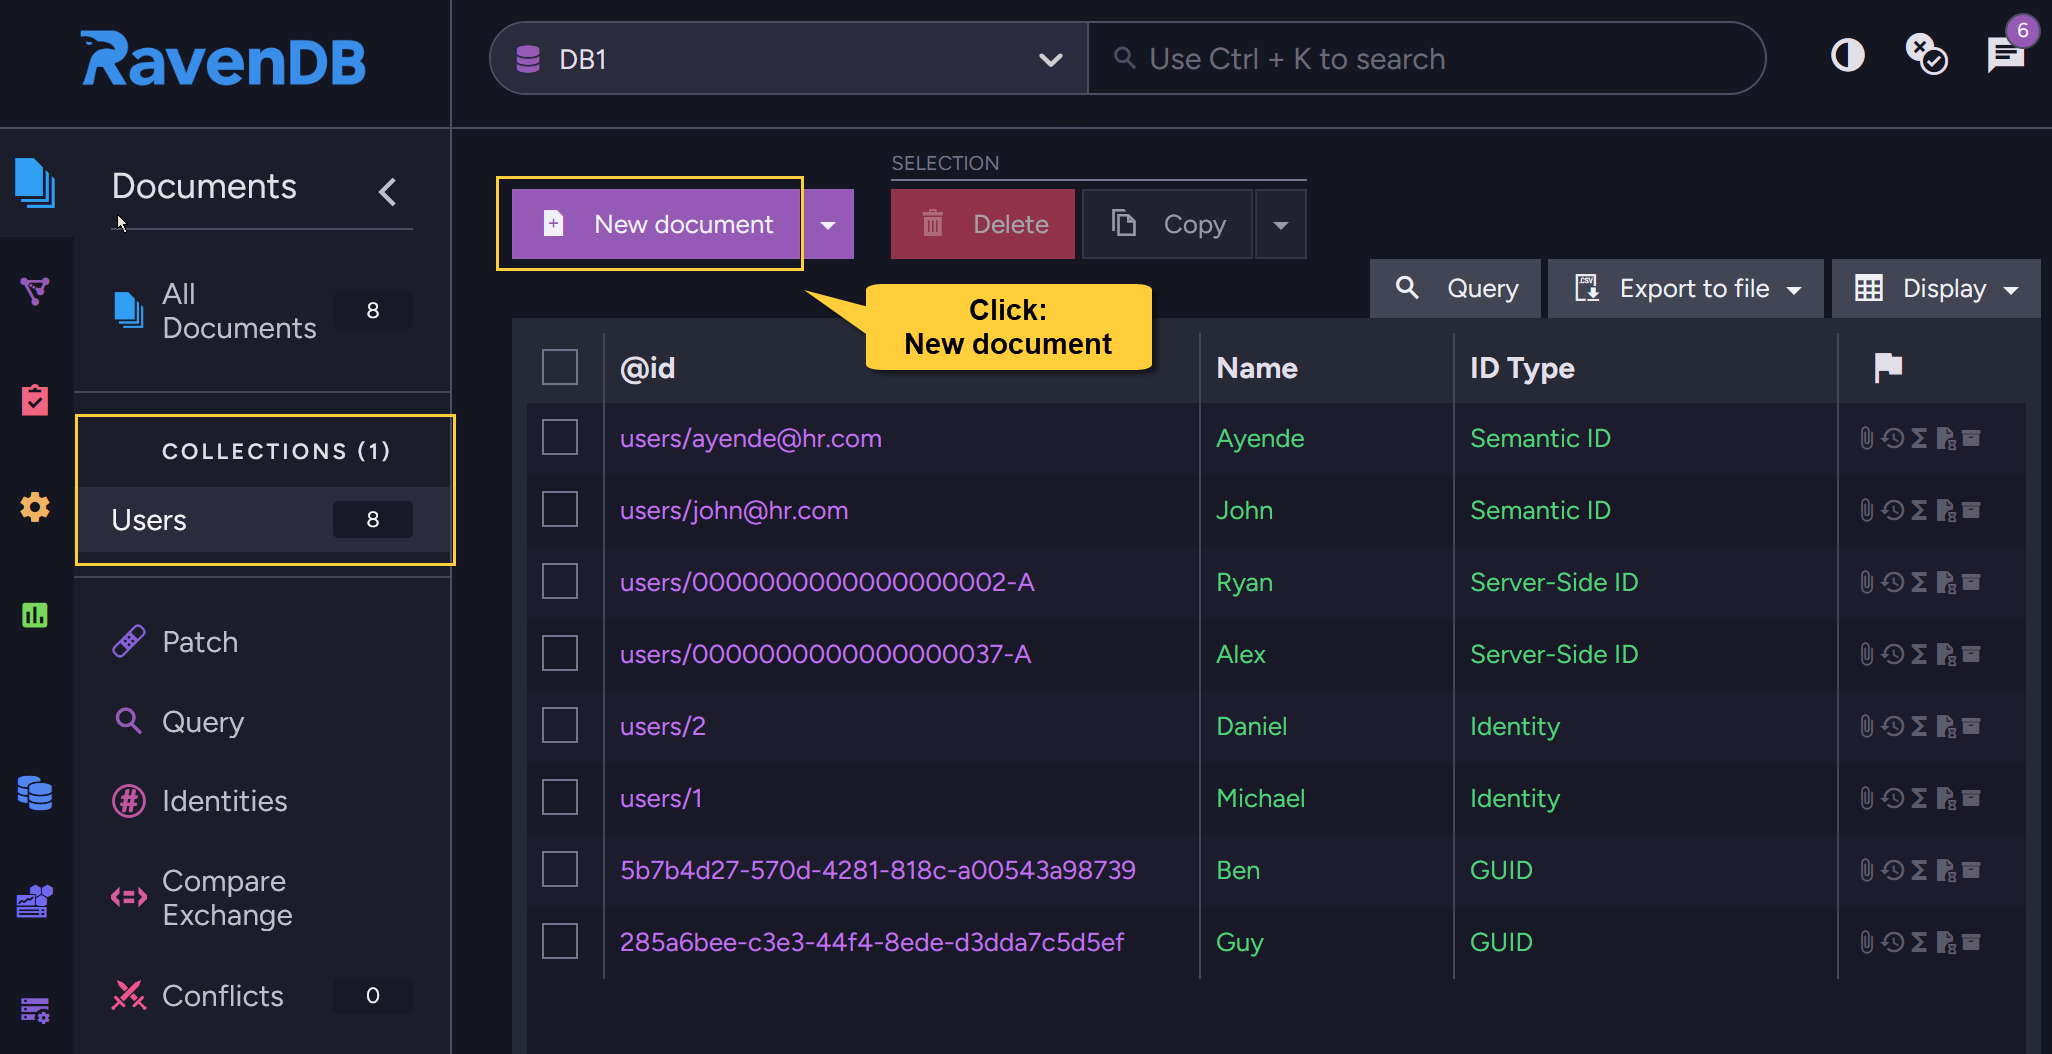2052x1054 pixels.
Task: Click the flag column header icon
Action: pyautogui.click(x=1888, y=368)
